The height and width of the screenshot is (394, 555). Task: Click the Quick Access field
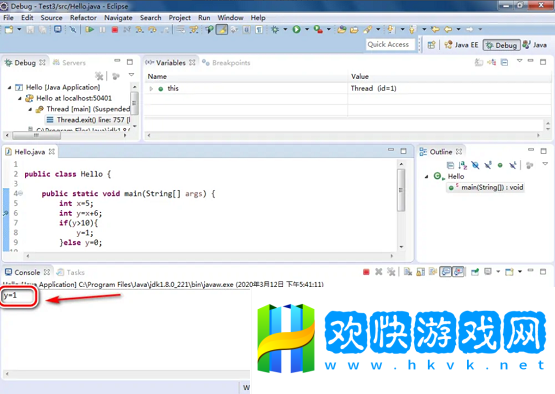(x=390, y=45)
